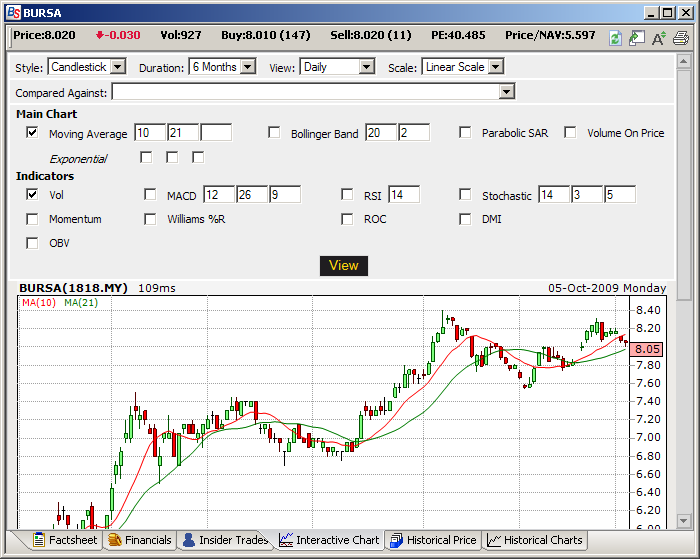Check the third Exponential checkbox
The height and width of the screenshot is (559, 700).
[x=198, y=158]
